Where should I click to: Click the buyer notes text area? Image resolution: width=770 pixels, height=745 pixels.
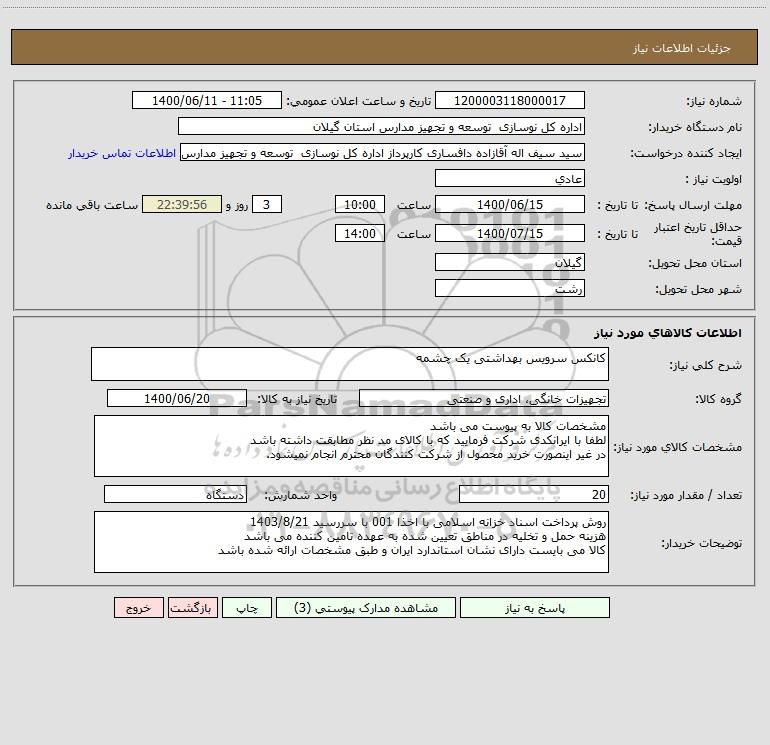(351, 542)
